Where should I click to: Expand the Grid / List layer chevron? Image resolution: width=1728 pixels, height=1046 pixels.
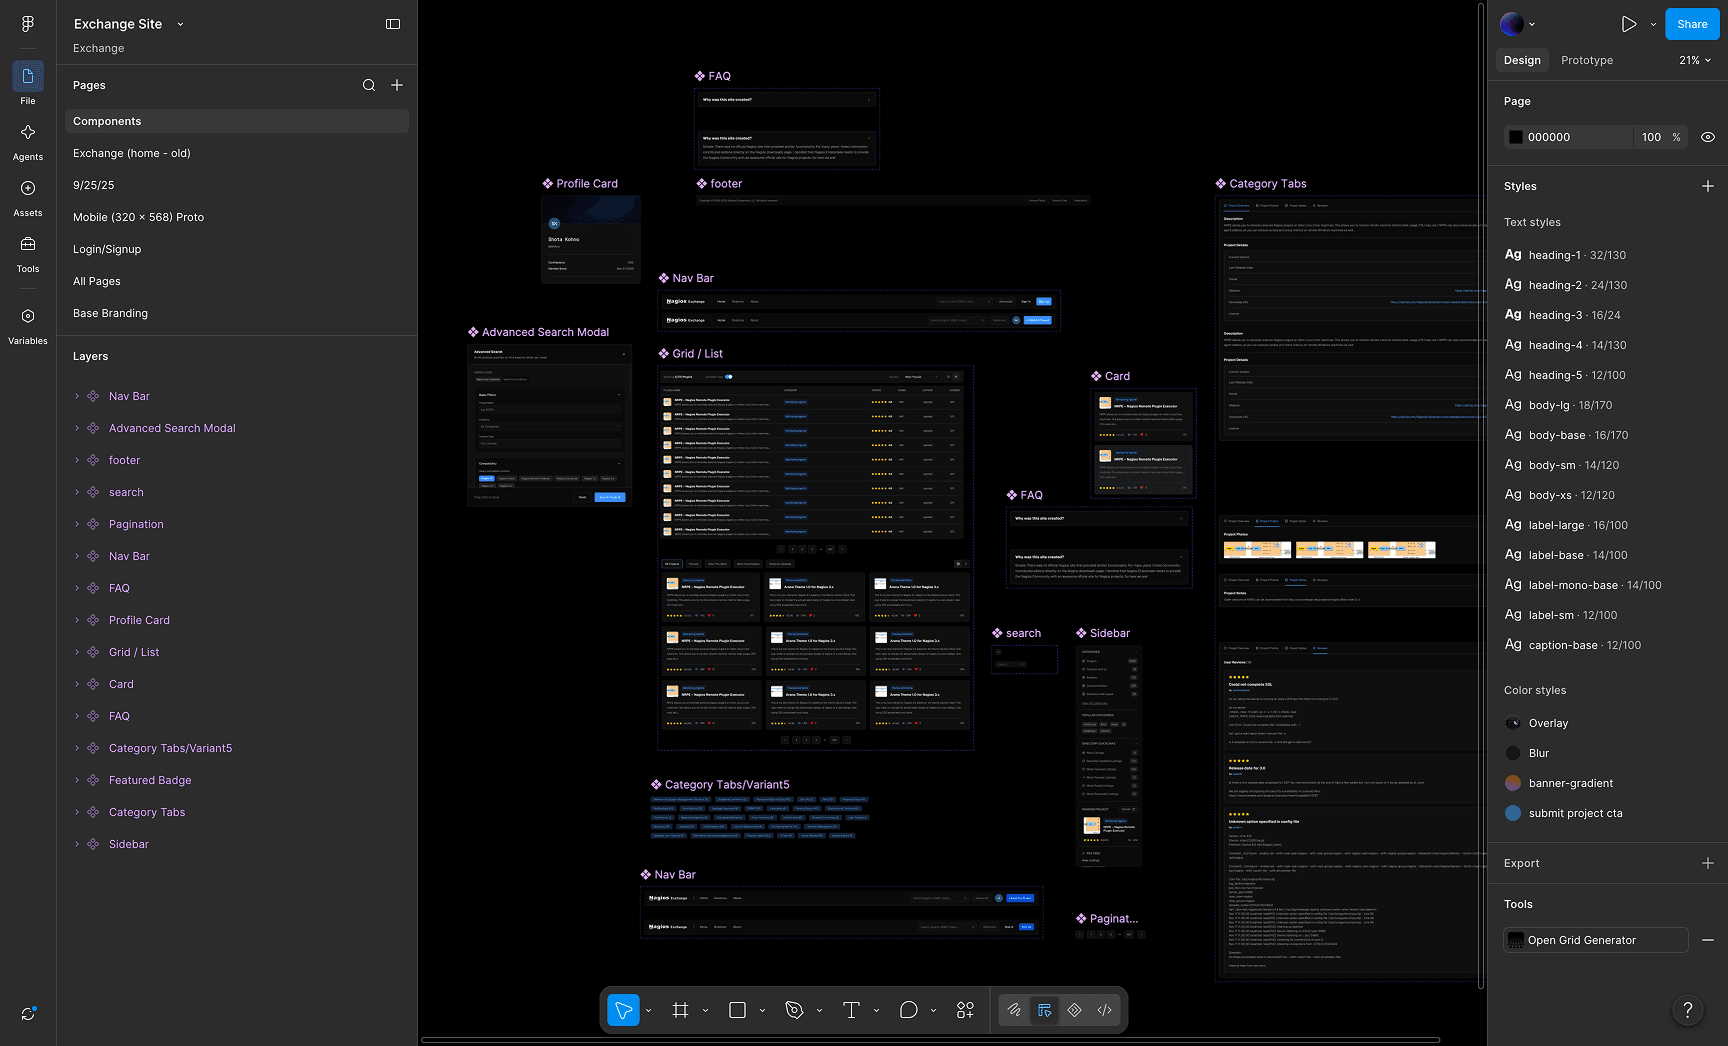[77, 652]
